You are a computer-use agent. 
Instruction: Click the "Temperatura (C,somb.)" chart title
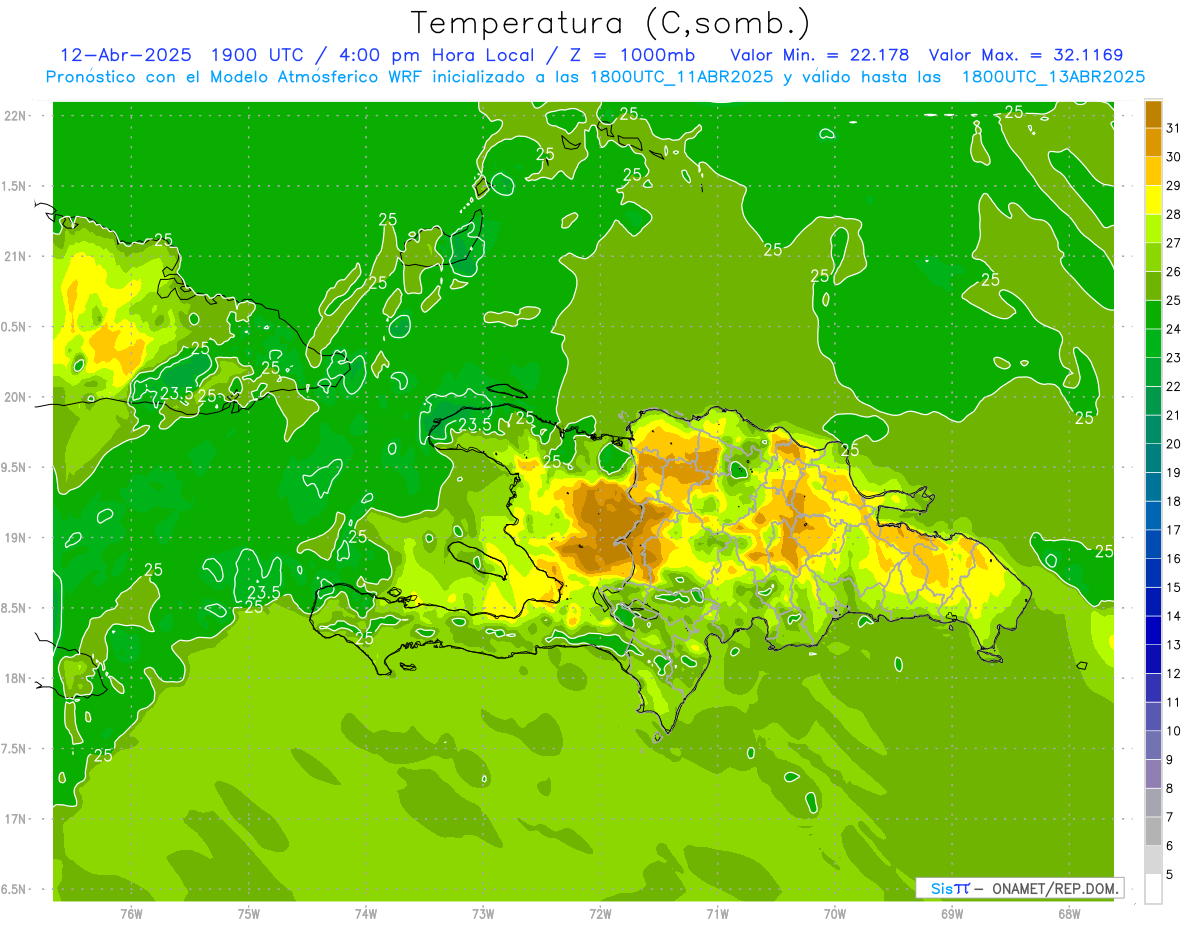pos(610,23)
